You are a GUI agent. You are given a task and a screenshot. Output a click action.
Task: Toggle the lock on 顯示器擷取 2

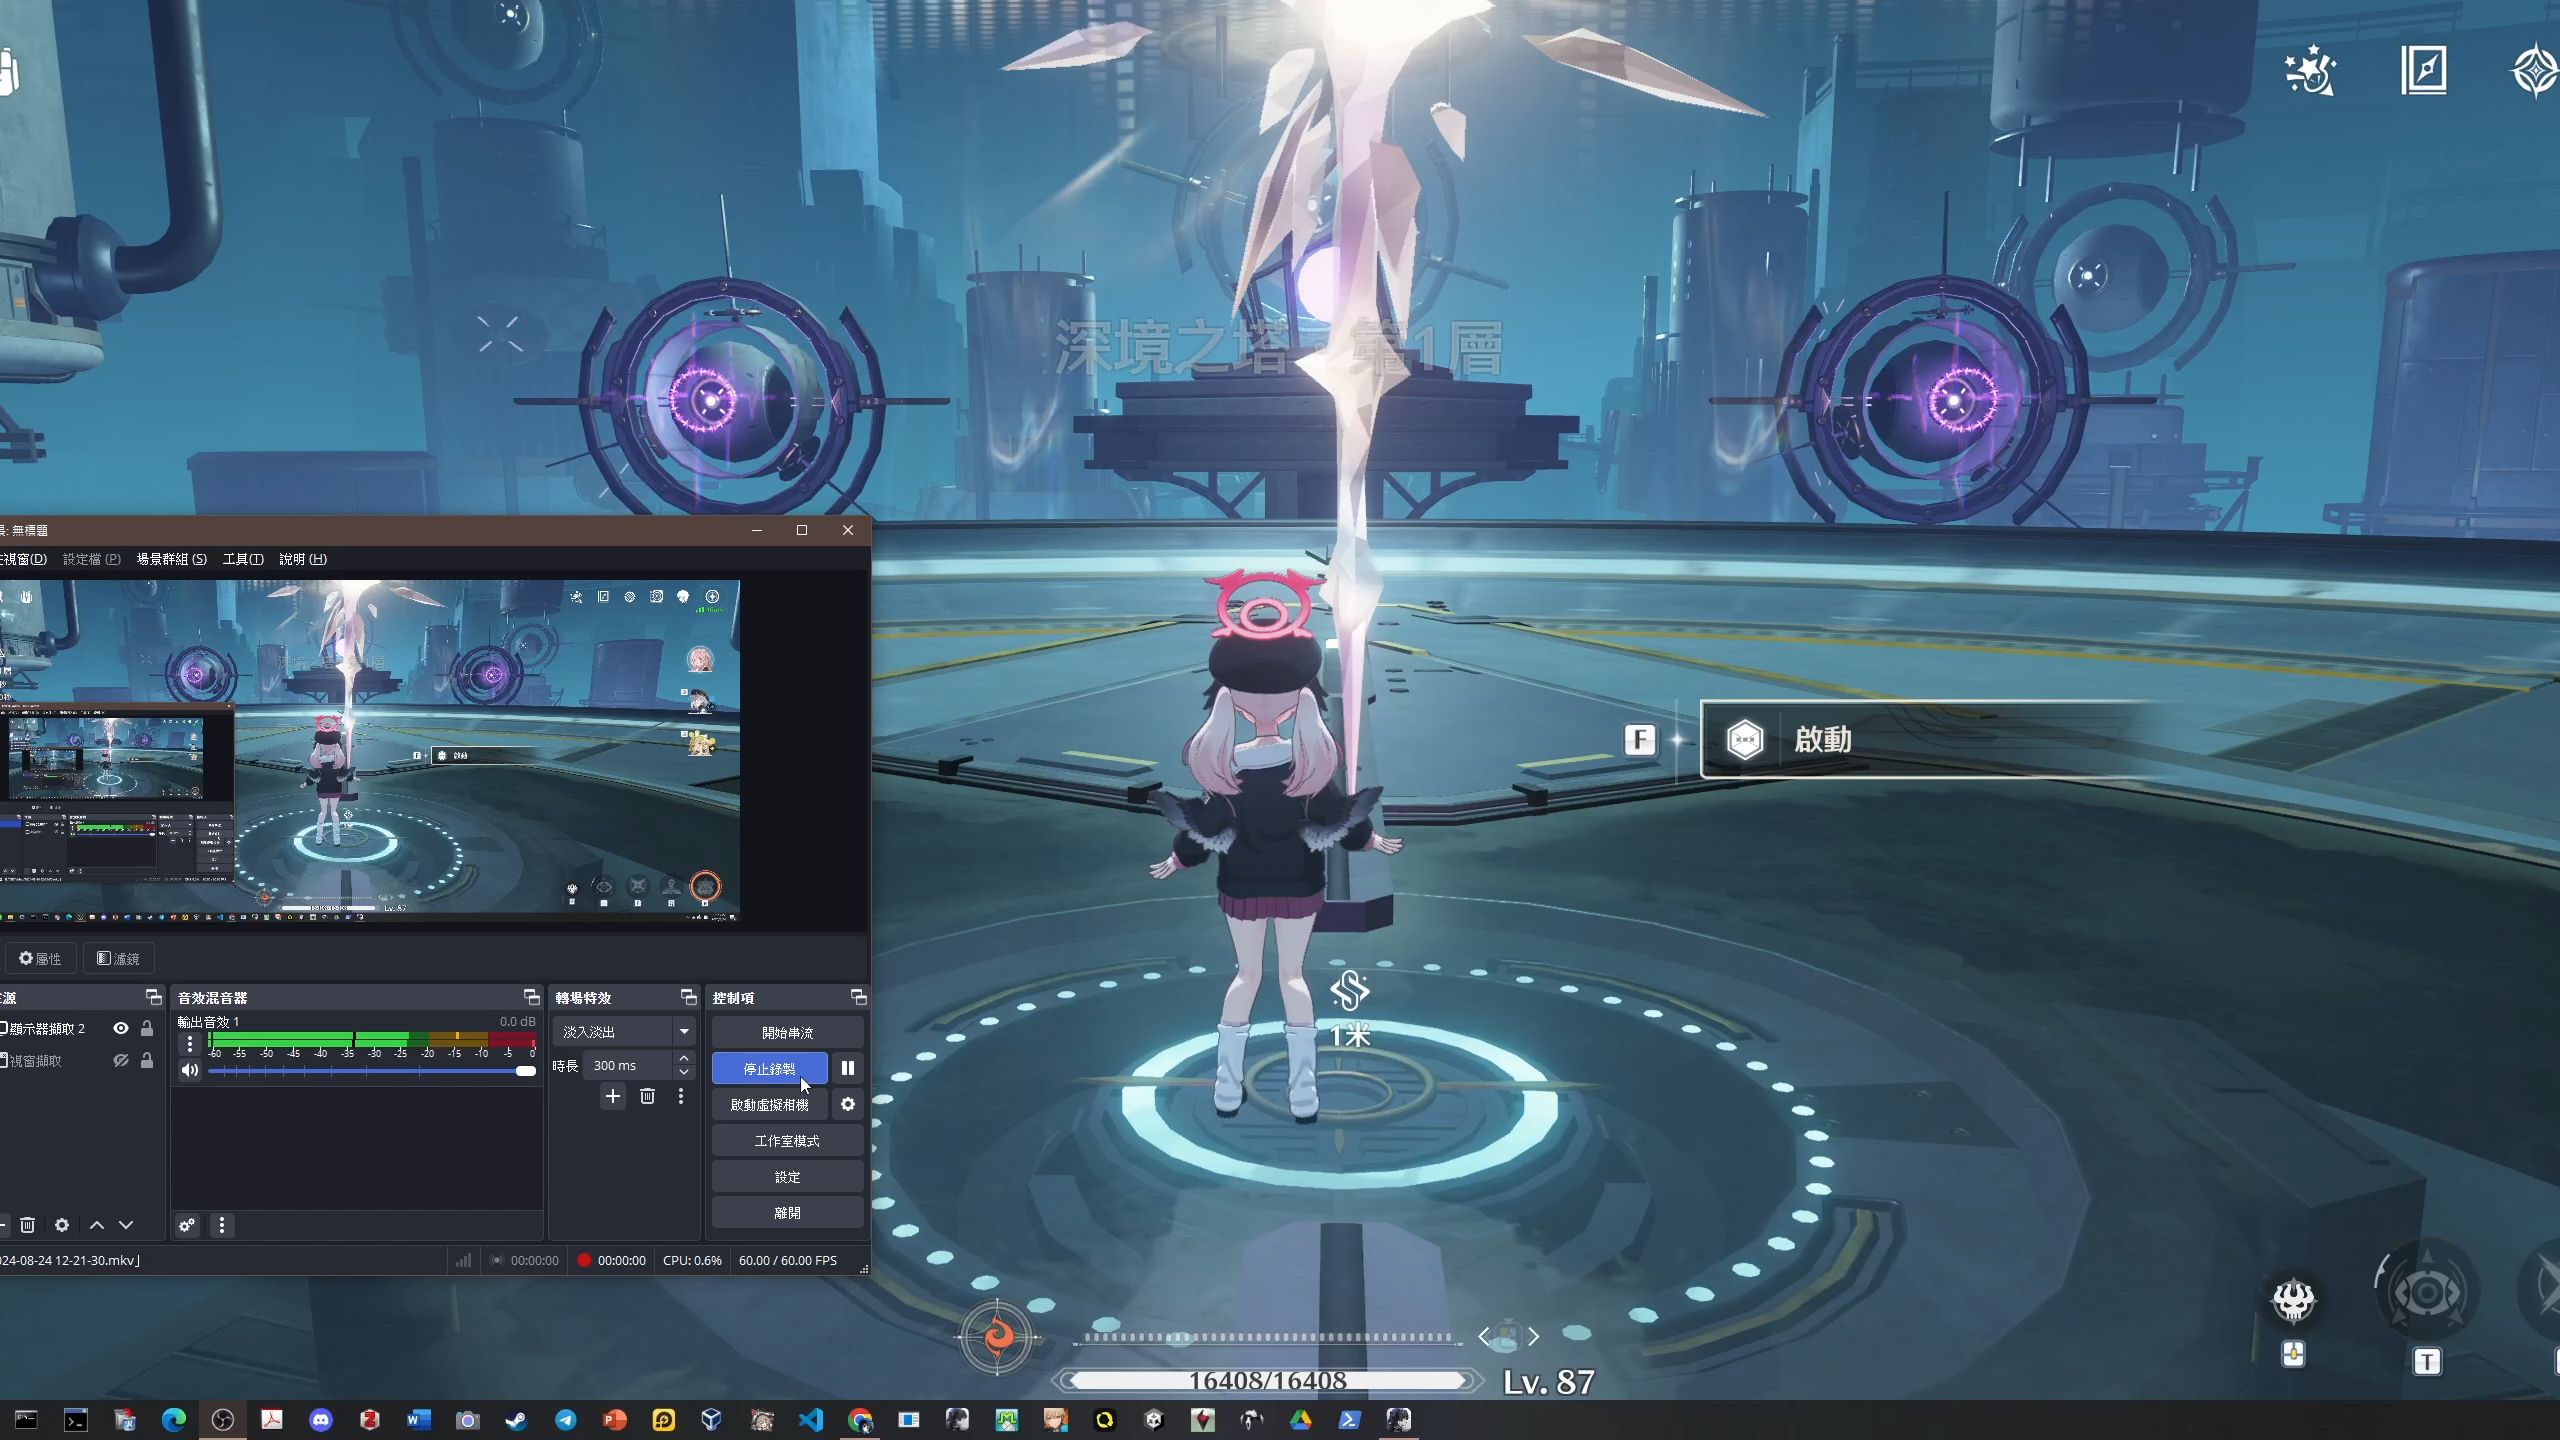click(147, 1028)
